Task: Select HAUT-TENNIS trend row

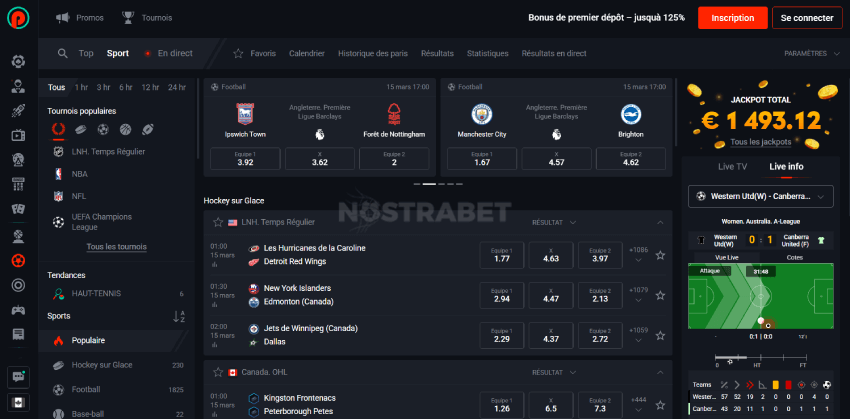Action: (x=117, y=294)
